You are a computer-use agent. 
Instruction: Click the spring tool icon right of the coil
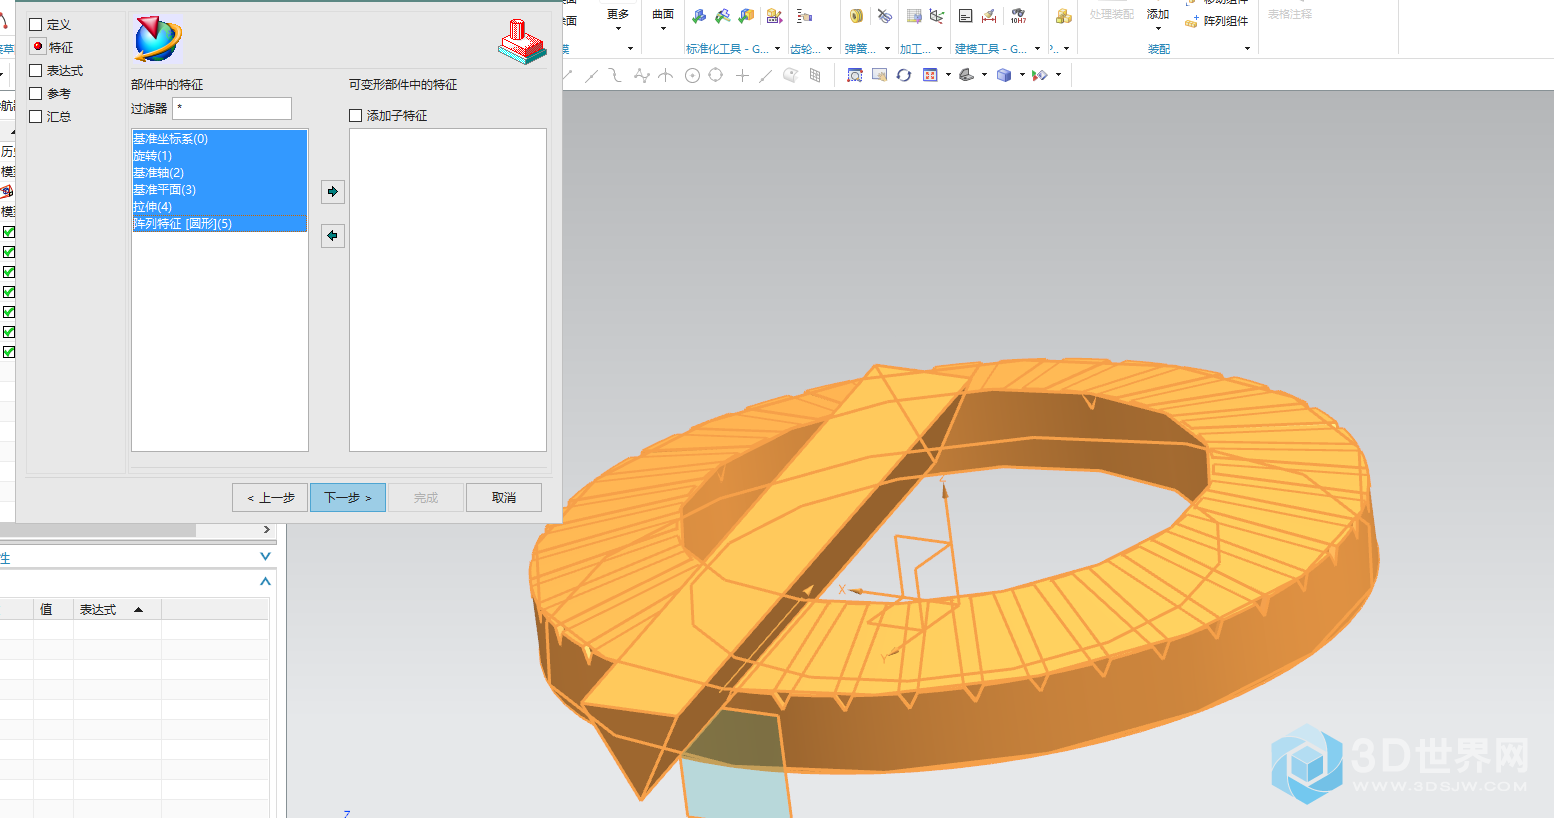coord(885,16)
